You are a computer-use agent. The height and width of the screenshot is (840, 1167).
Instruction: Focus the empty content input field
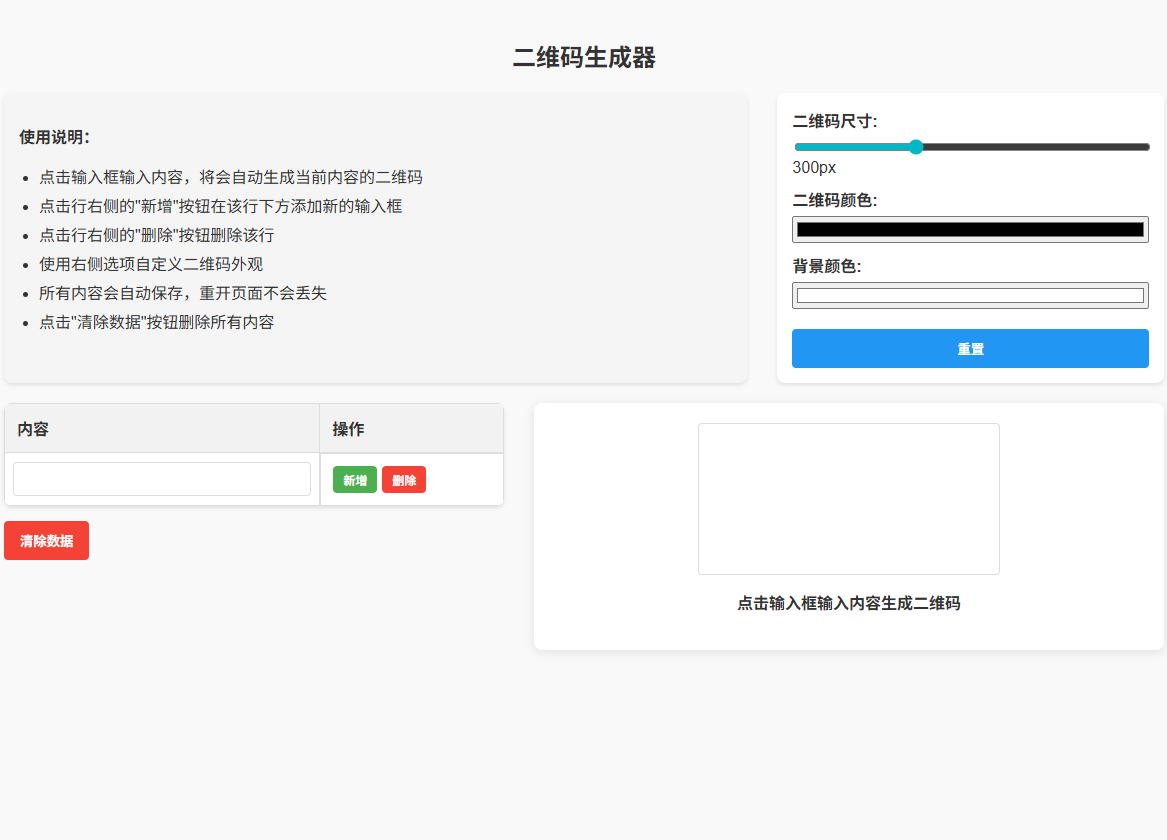[x=162, y=479]
